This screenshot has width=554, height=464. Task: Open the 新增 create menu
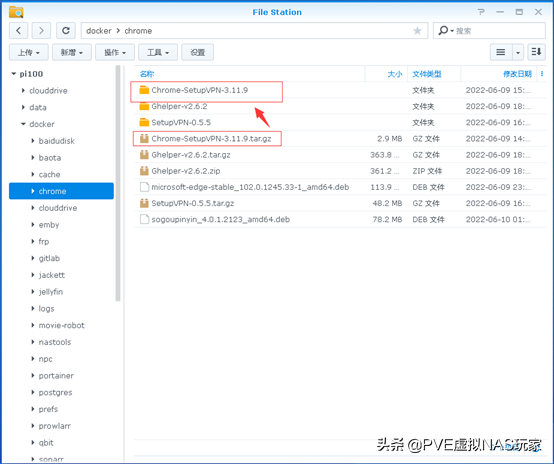(x=72, y=52)
